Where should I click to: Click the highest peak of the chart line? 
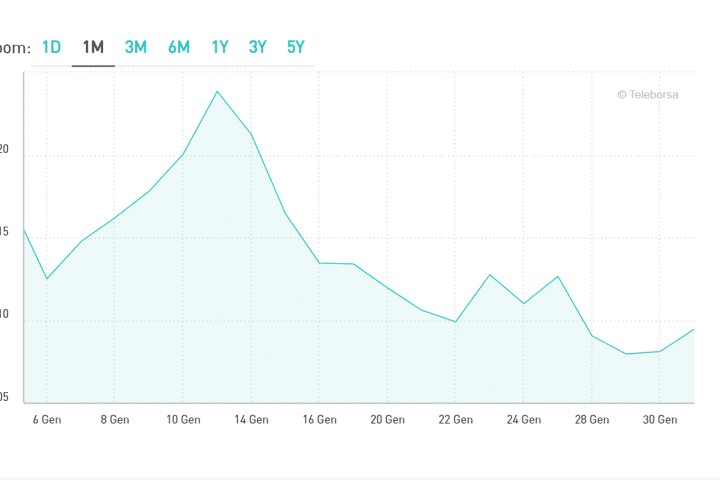[x=217, y=91]
